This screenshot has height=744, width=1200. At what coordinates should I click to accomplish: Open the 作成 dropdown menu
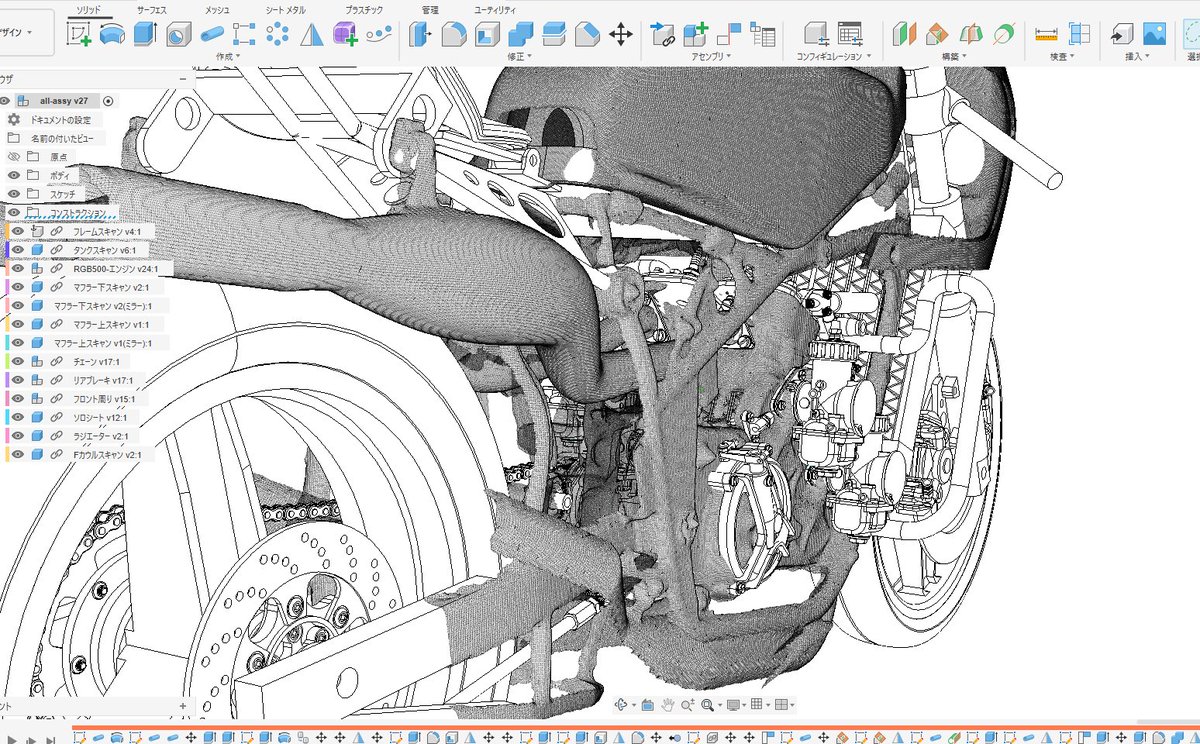coord(229,57)
